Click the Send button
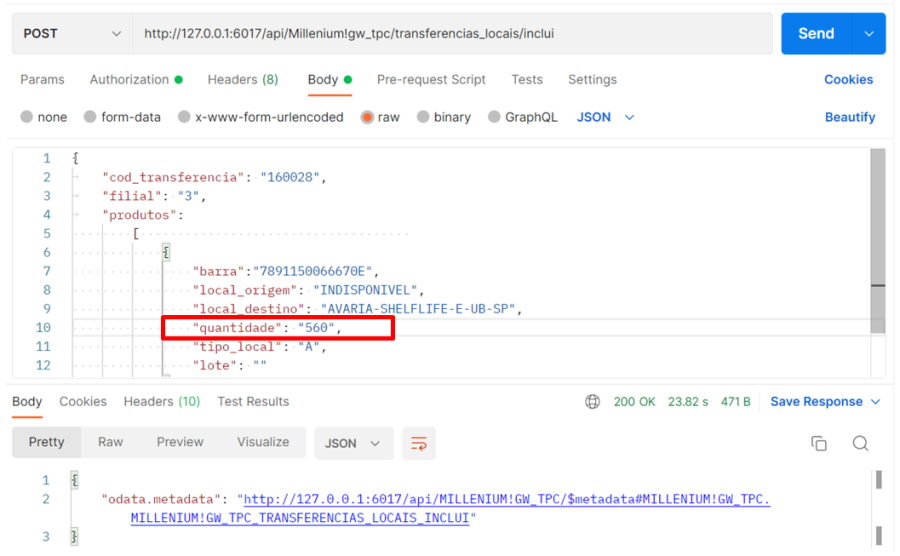The width and height of the screenshot is (900, 556). point(816,33)
